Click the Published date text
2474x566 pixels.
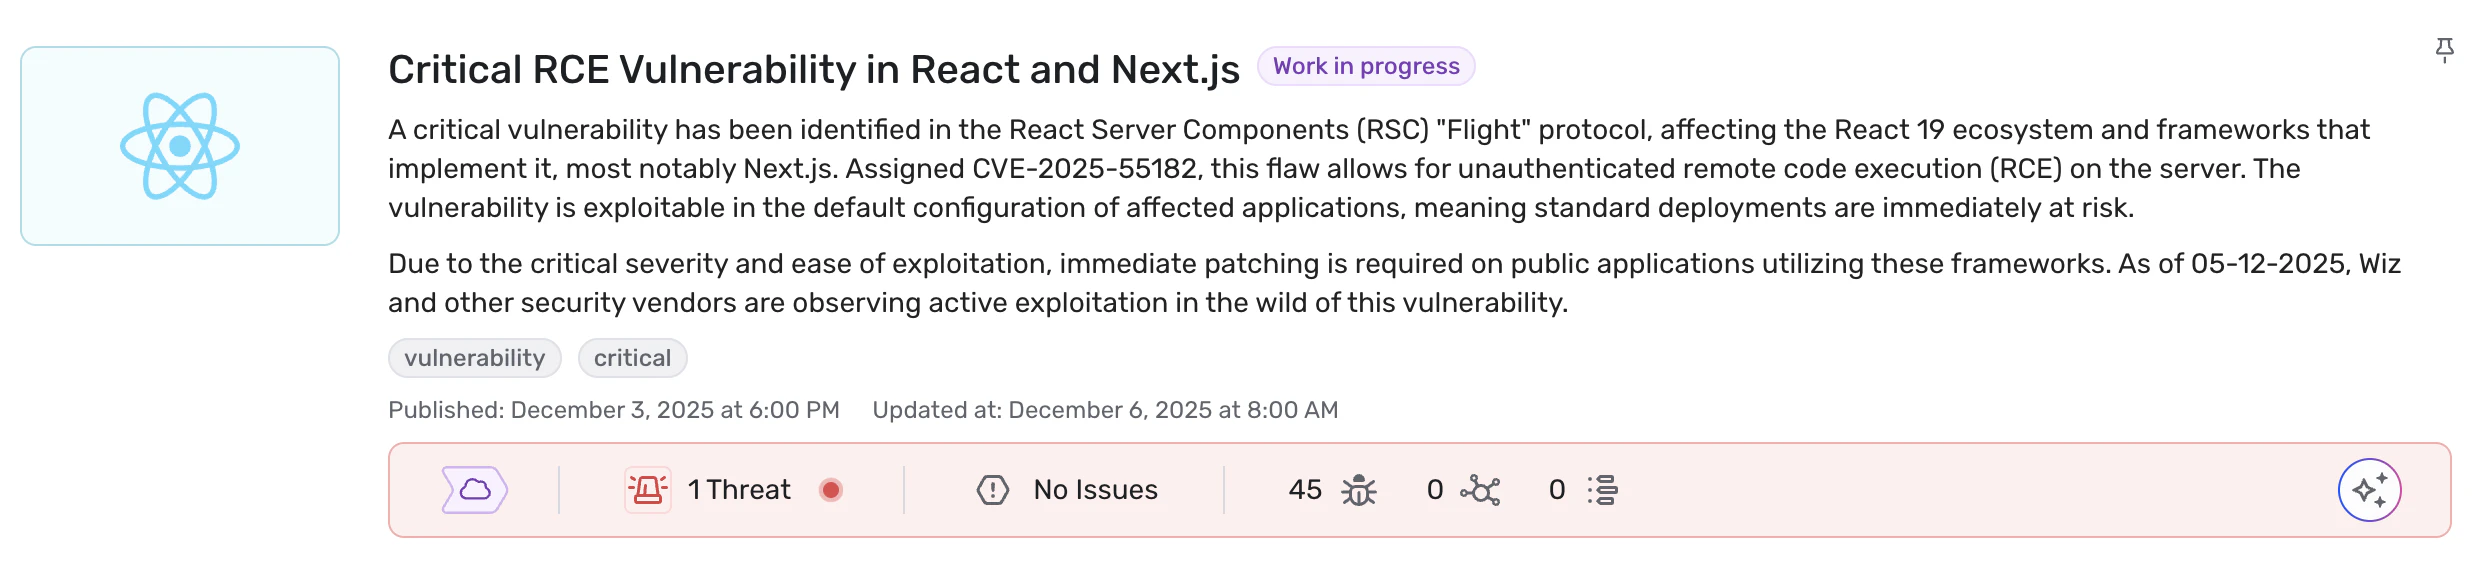coord(613,410)
